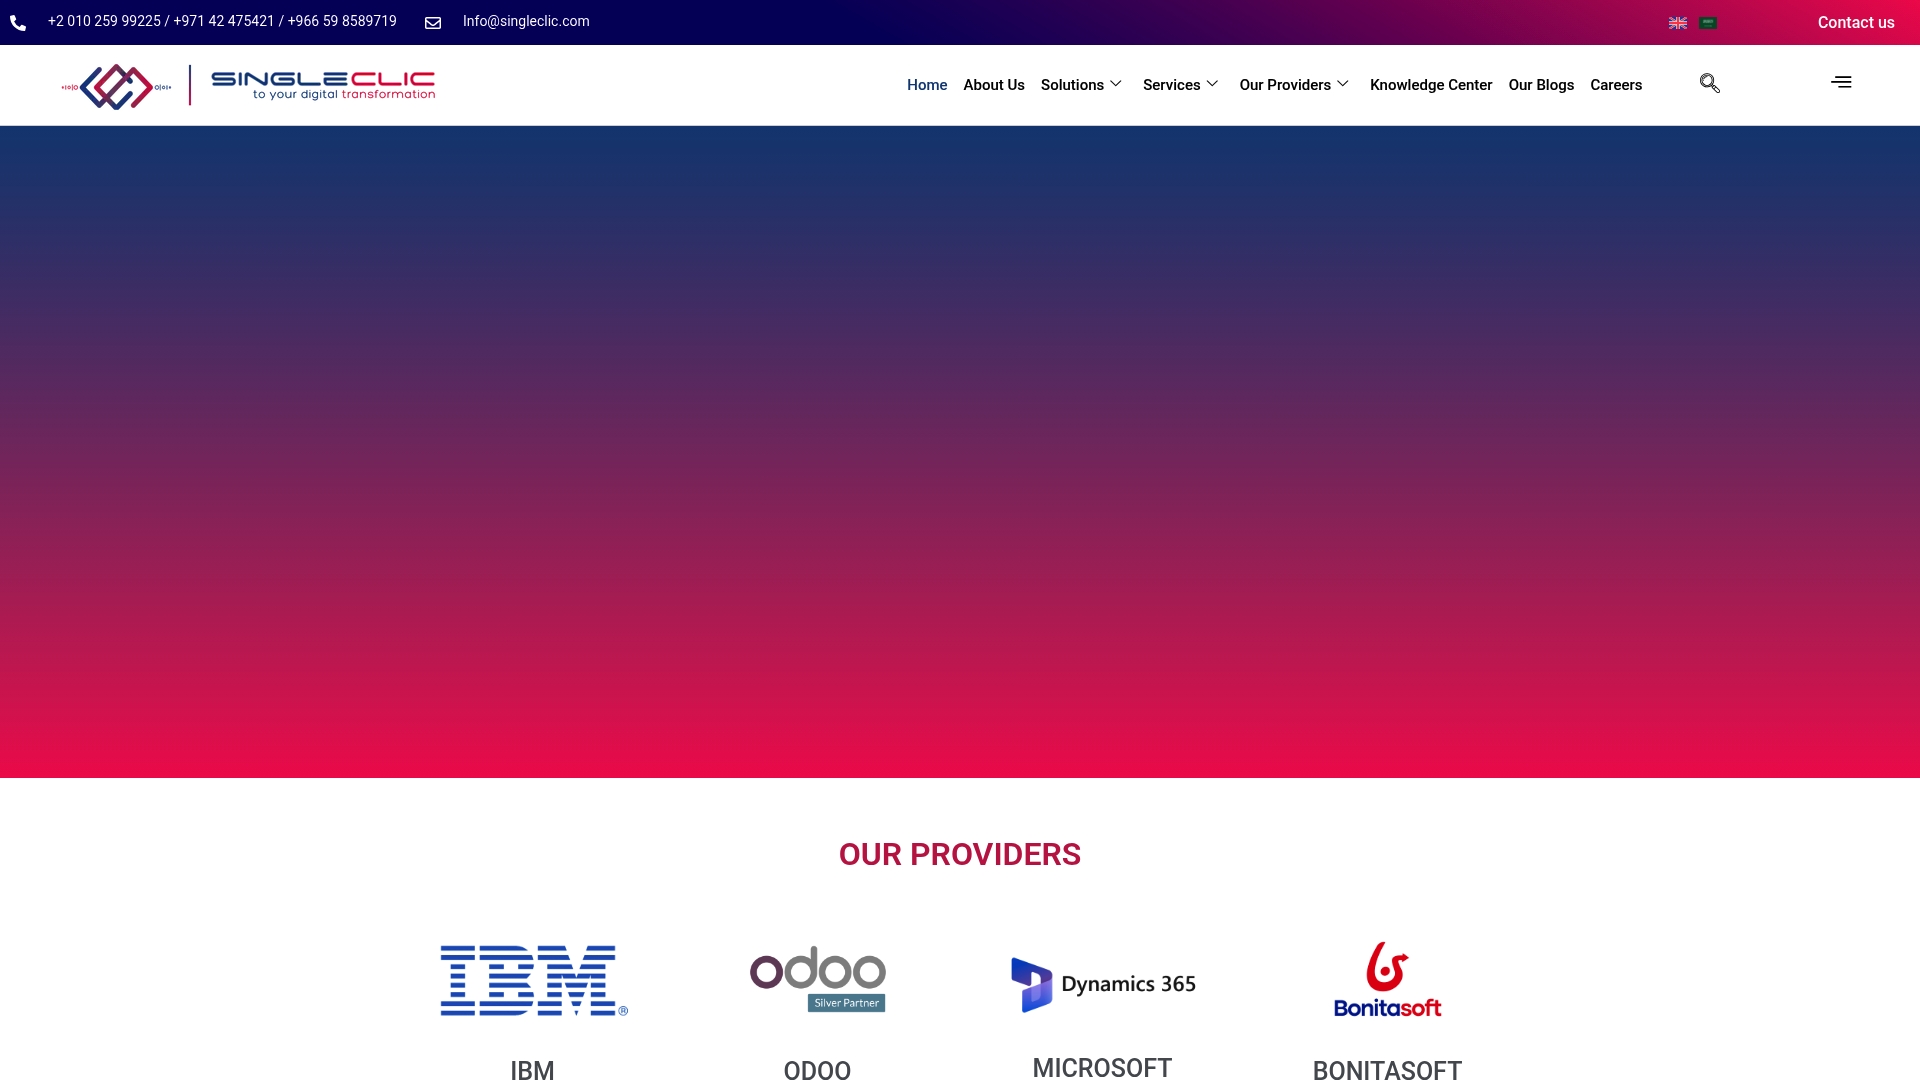The height and width of the screenshot is (1080, 1920).
Task: Open the Careers page
Action: 1616,85
